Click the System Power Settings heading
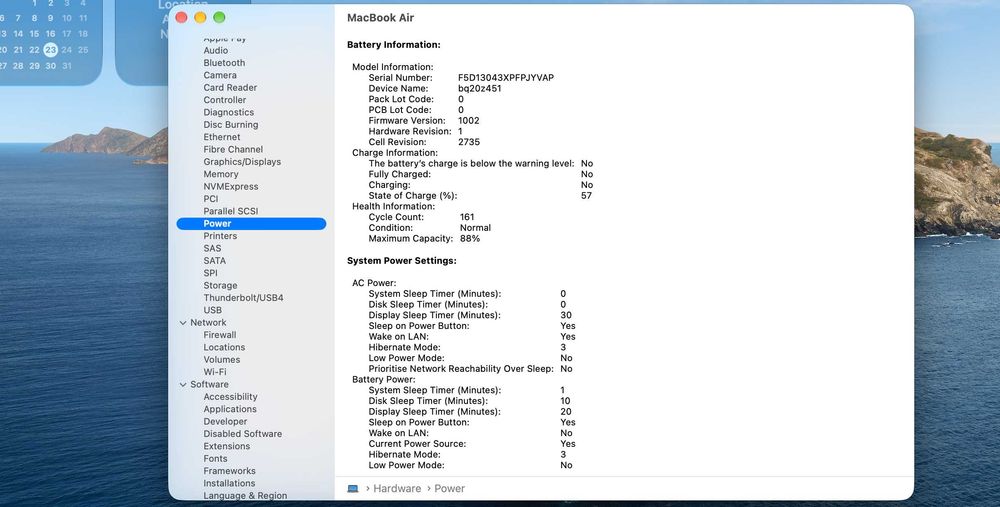This screenshot has width=1000, height=507. 402,261
